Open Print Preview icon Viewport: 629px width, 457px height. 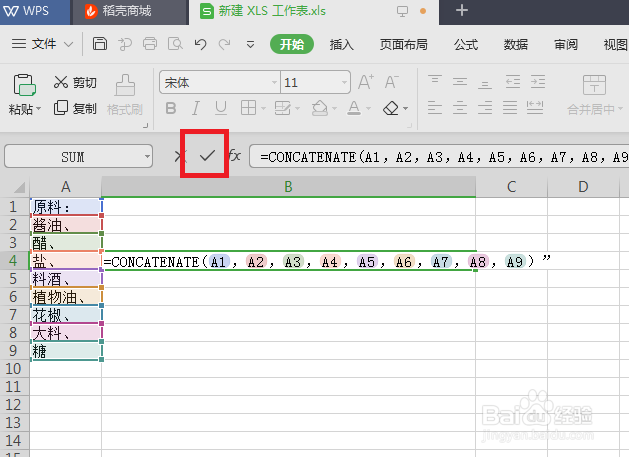point(175,43)
